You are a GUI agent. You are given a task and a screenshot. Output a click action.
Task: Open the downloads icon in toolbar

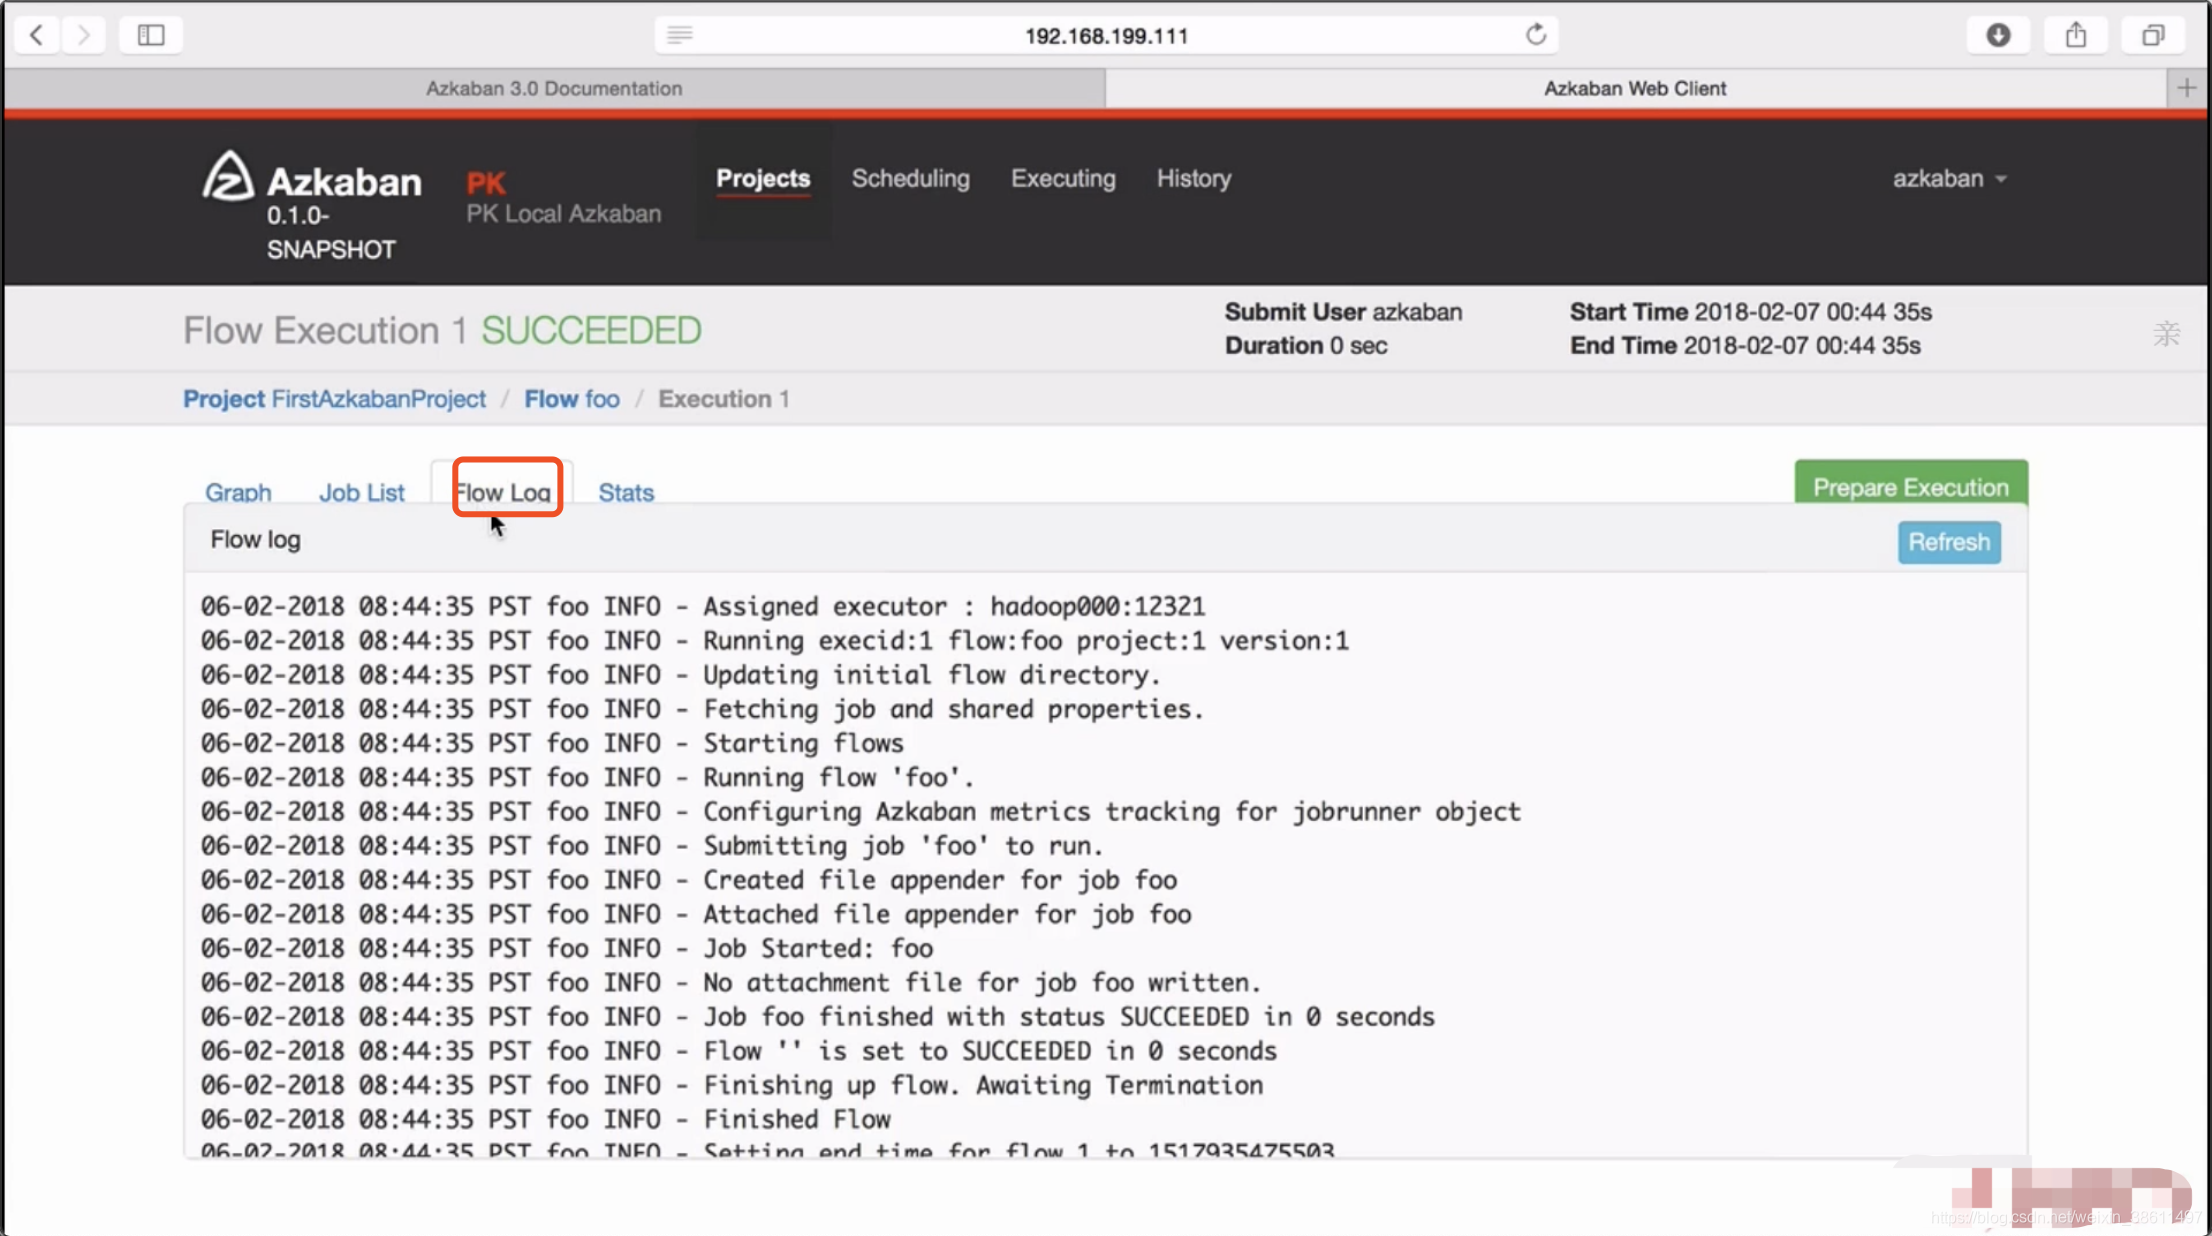coord(1998,35)
